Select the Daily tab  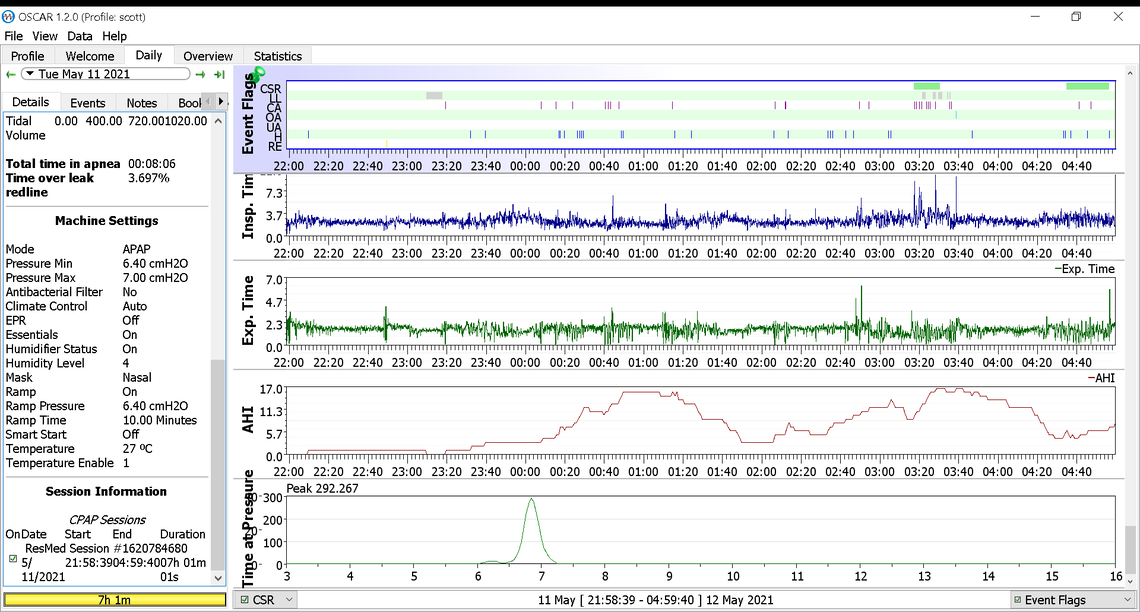[x=148, y=55]
